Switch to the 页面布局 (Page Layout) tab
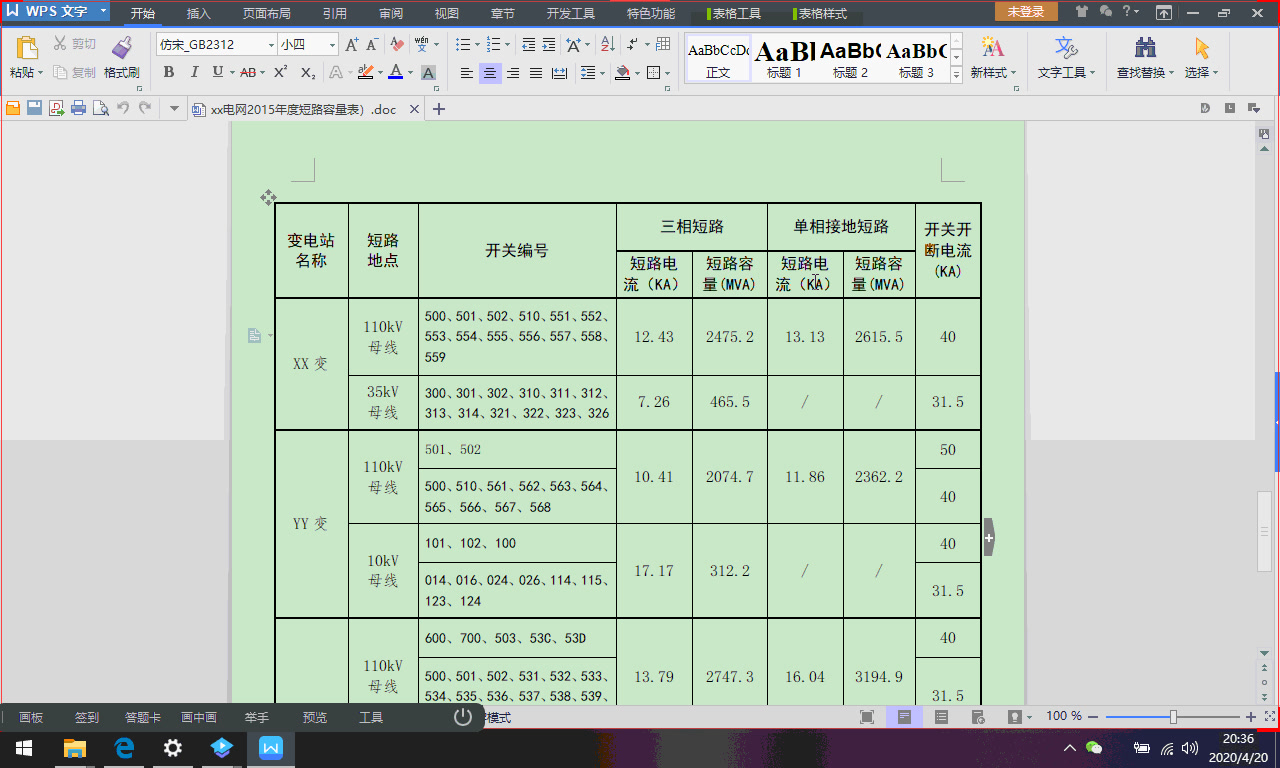 click(x=267, y=13)
